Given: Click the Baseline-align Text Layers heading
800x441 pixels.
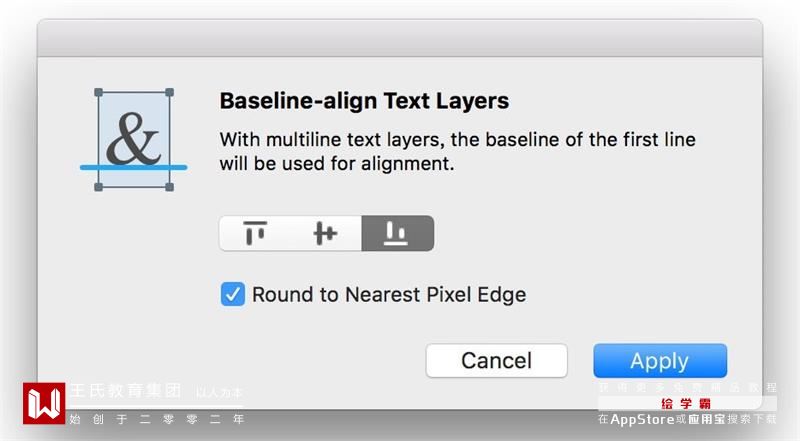Looking at the screenshot, I should click(x=364, y=101).
